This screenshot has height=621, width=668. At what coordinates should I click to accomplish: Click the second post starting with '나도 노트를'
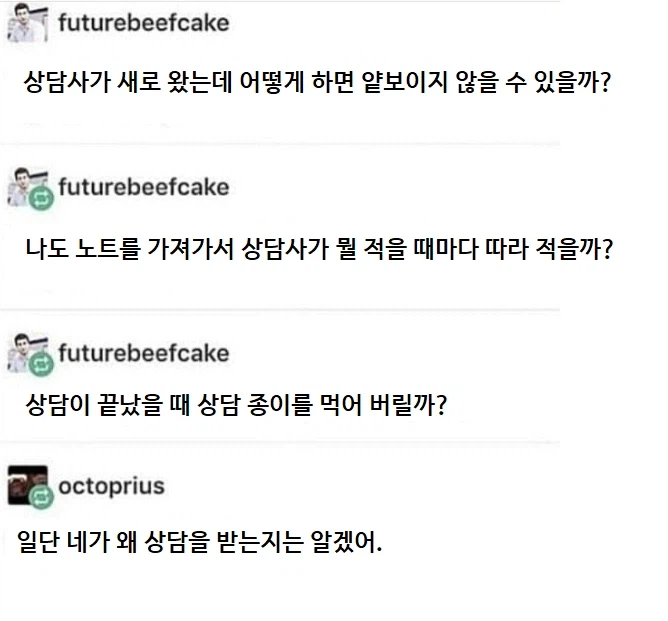(318, 248)
